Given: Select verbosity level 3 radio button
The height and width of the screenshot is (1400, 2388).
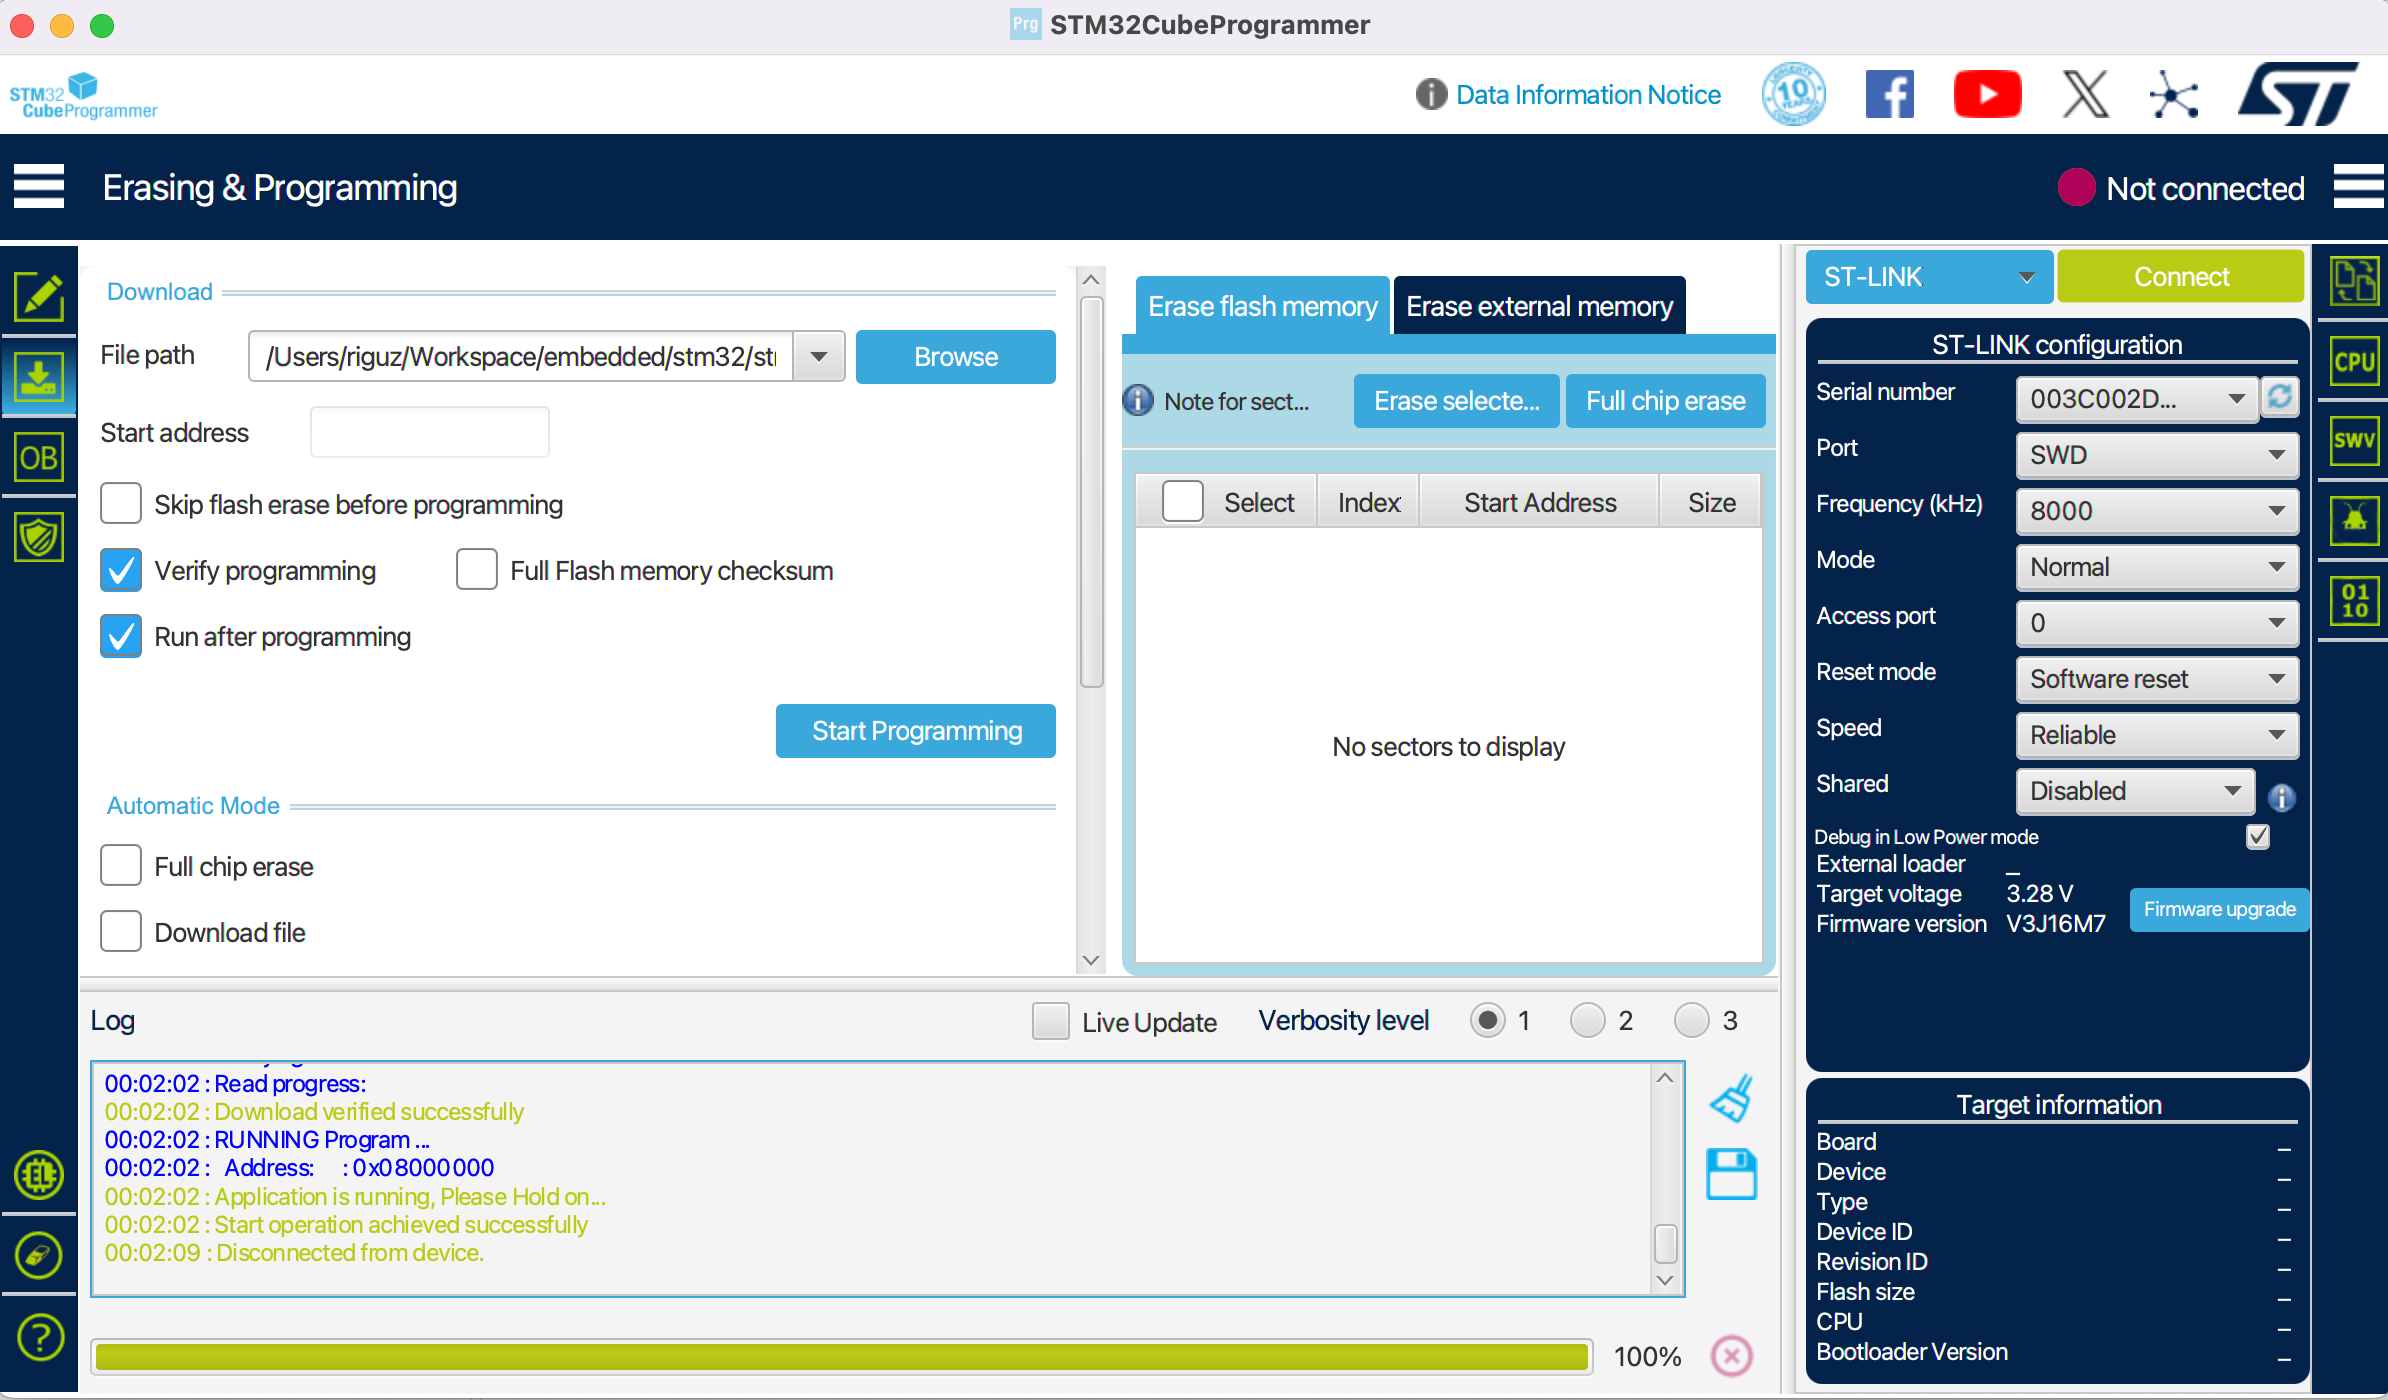Looking at the screenshot, I should click(1691, 1020).
